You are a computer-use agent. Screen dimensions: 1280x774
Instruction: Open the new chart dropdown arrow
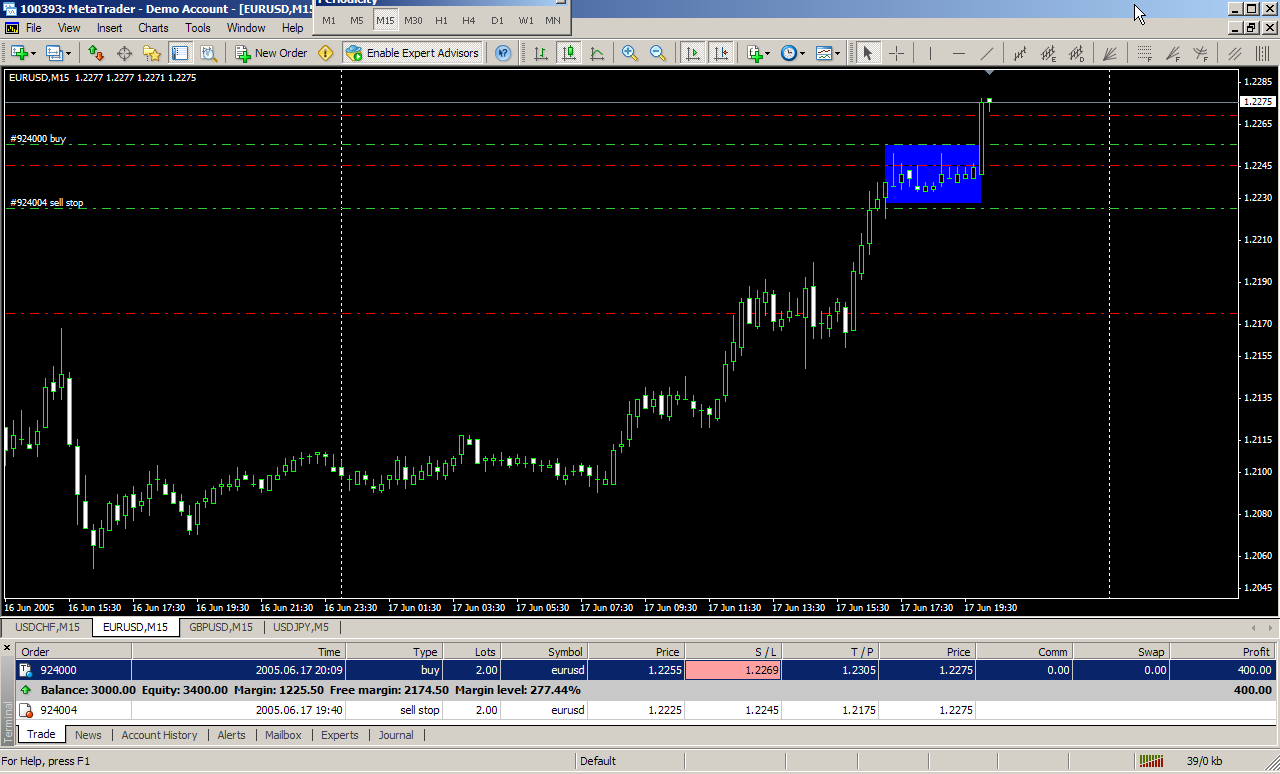(x=33, y=53)
